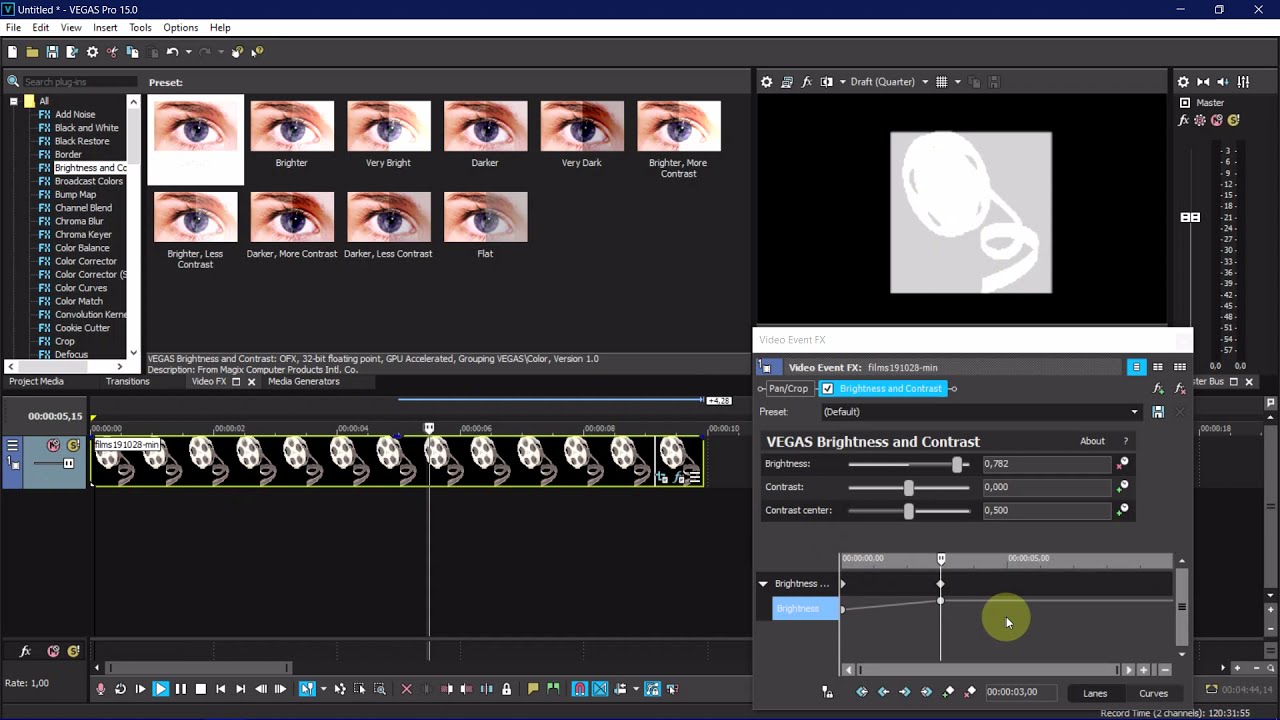Open the Options menu
The width and height of the screenshot is (1280, 720).
point(181,27)
